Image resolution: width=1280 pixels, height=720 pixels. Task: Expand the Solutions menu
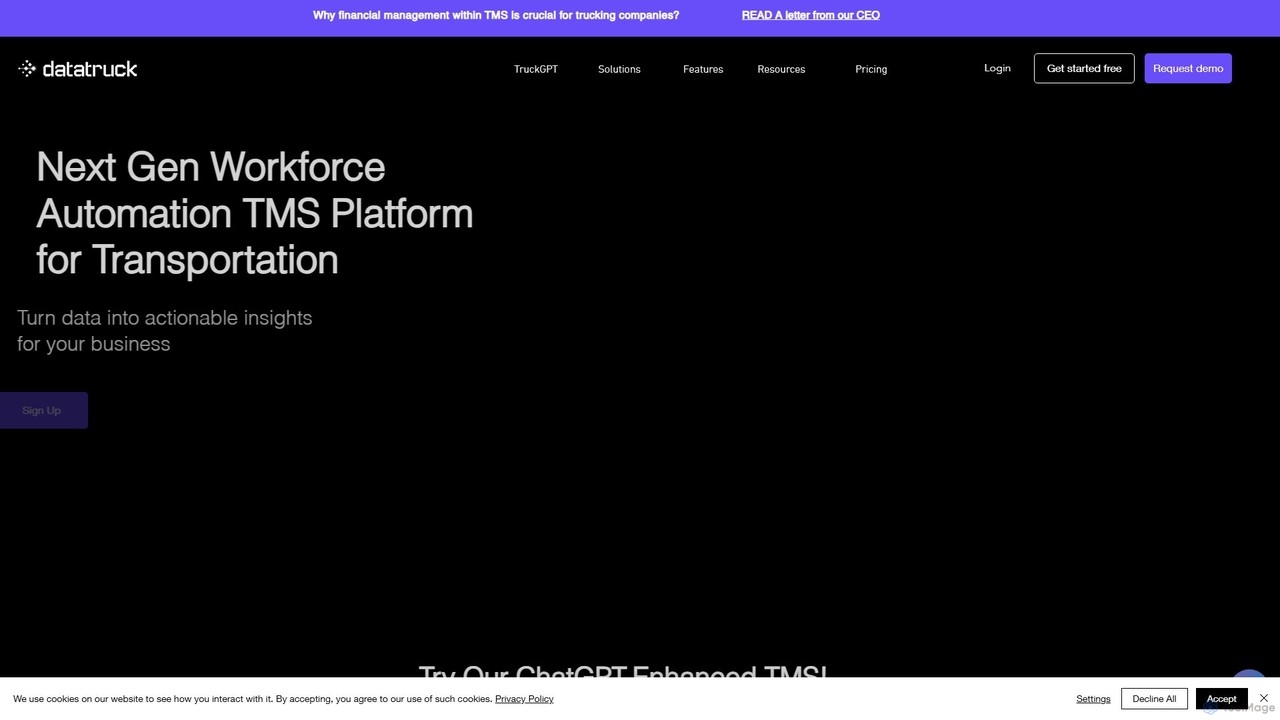point(619,69)
